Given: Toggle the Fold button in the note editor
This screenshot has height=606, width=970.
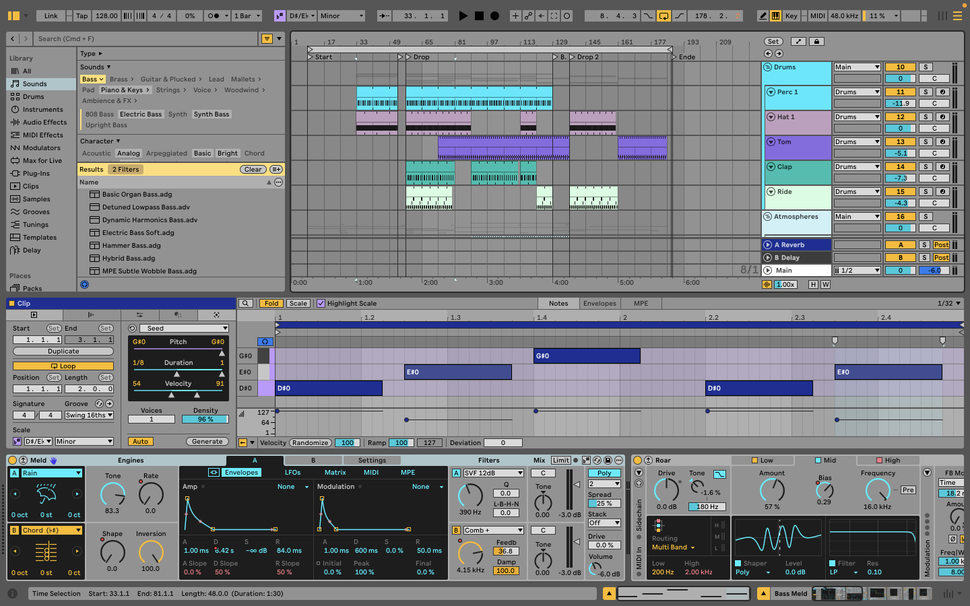Looking at the screenshot, I should click(271, 303).
